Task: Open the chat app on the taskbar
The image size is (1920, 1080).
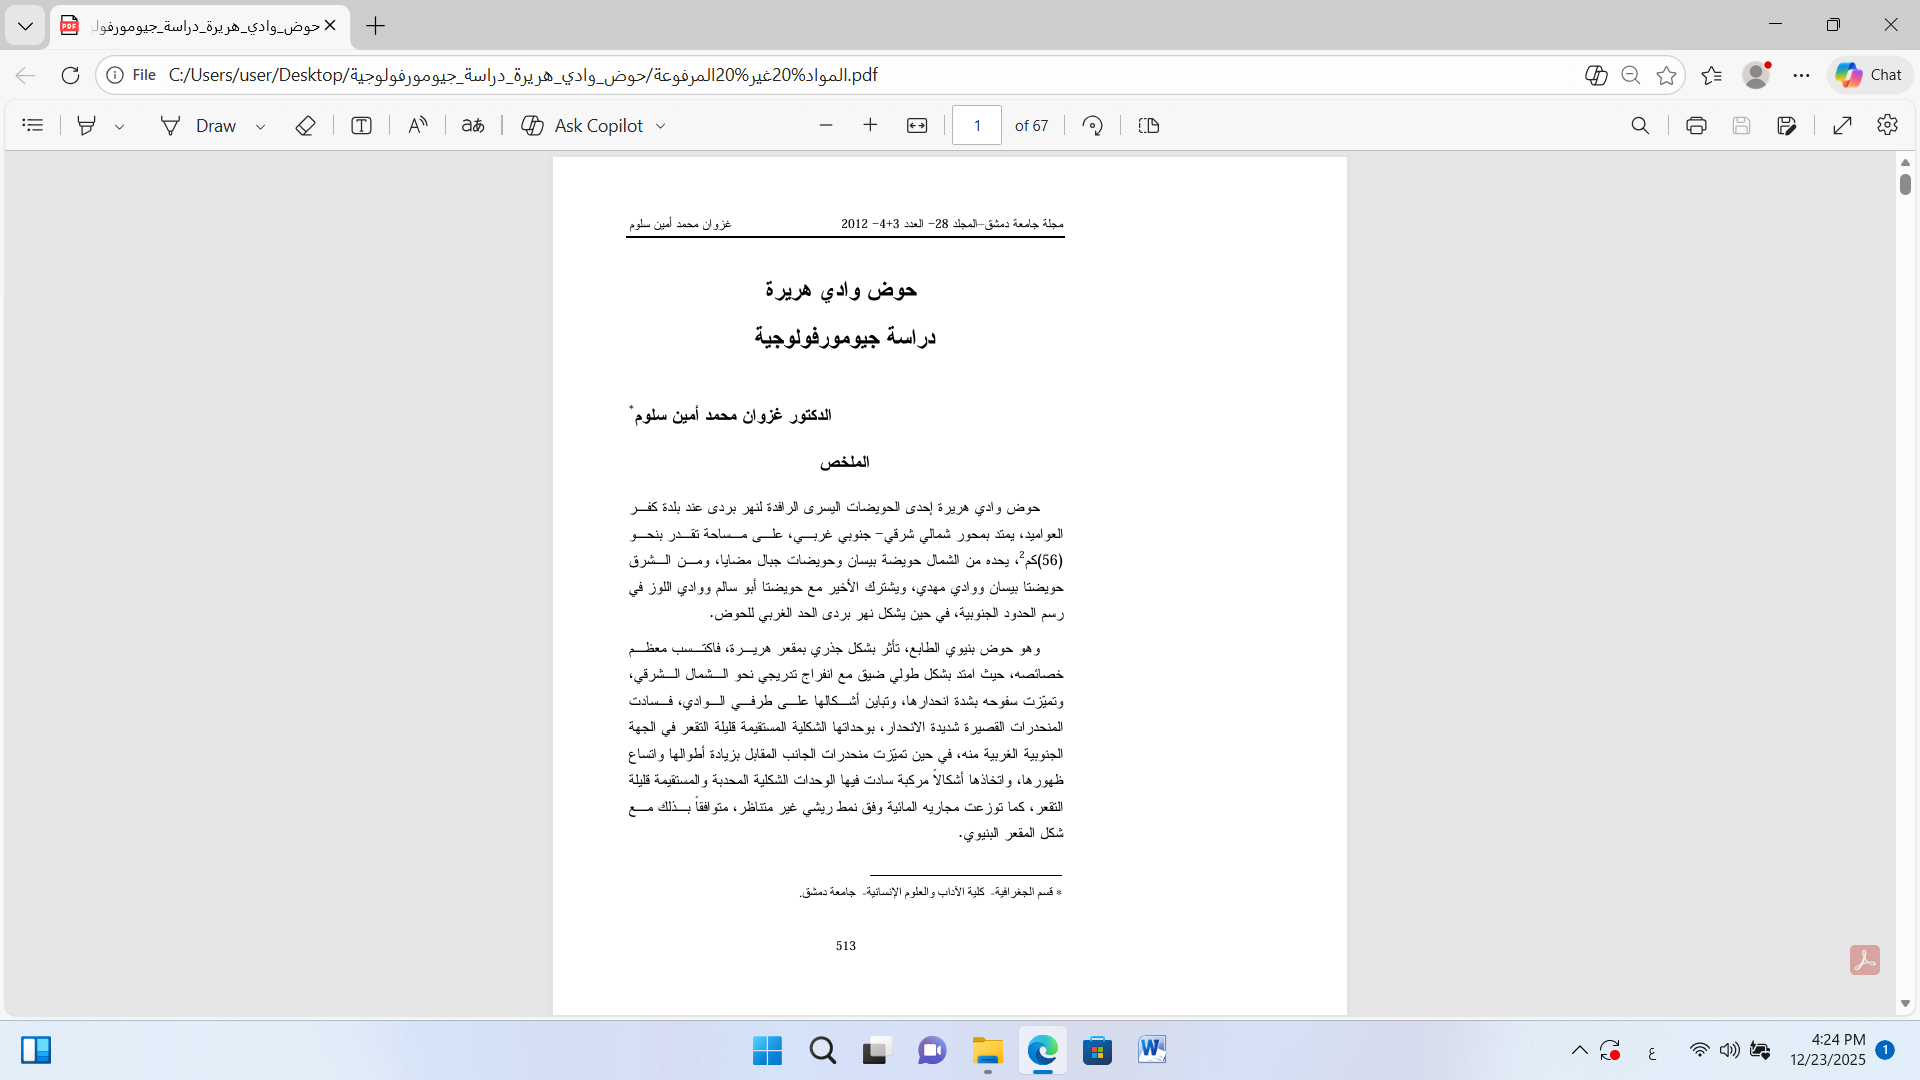Action: pos(932,1050)
